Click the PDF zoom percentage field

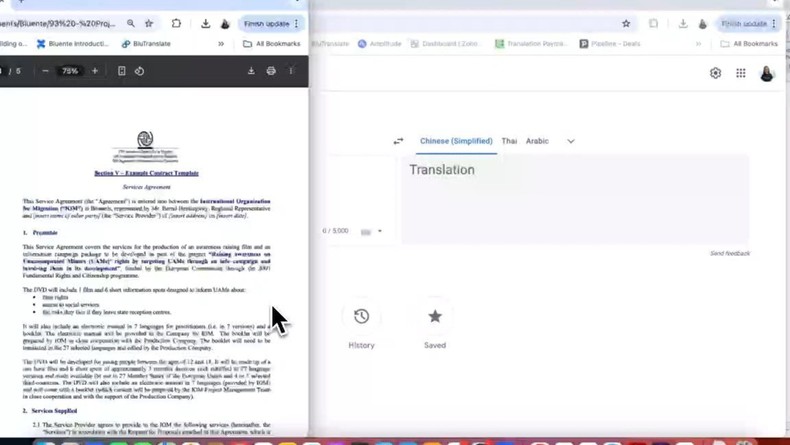click(x=70, y=71)
